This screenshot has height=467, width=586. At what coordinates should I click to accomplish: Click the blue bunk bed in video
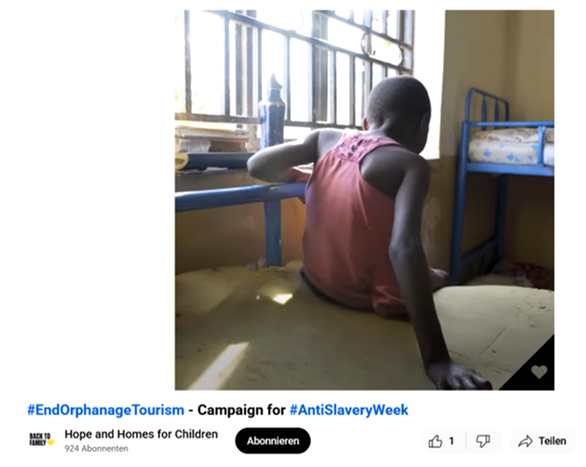point(503,179)
